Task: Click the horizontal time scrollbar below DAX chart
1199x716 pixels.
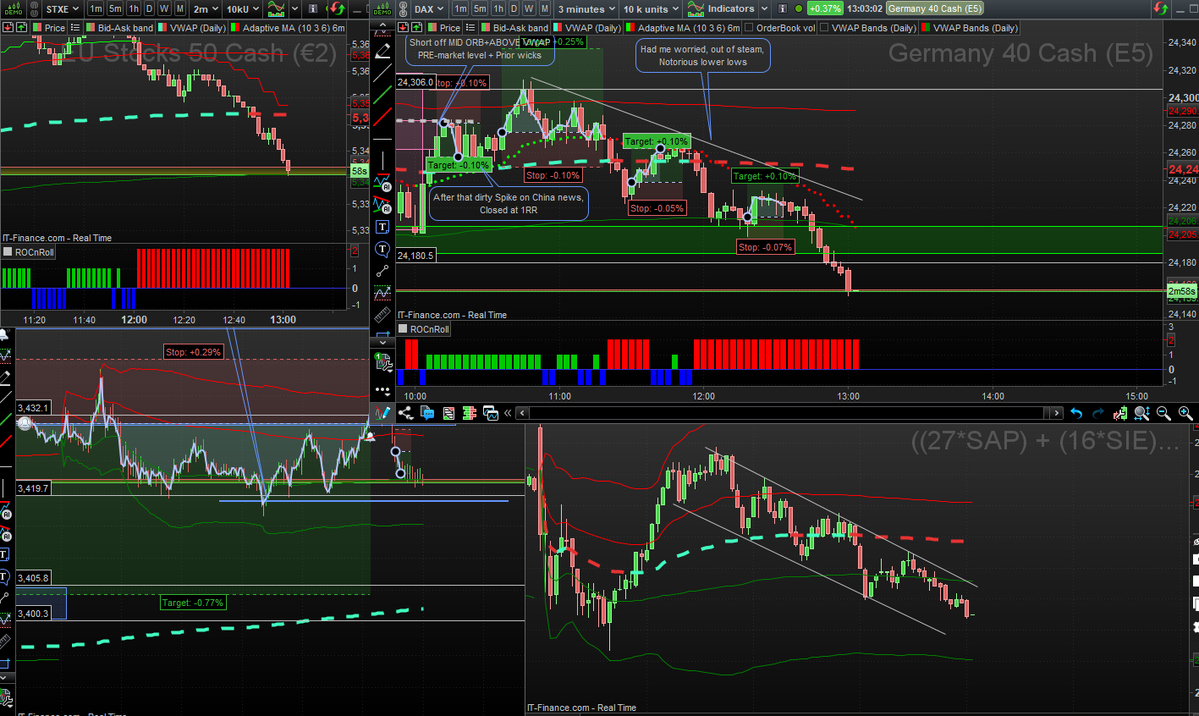Action: tap(787, 413)
